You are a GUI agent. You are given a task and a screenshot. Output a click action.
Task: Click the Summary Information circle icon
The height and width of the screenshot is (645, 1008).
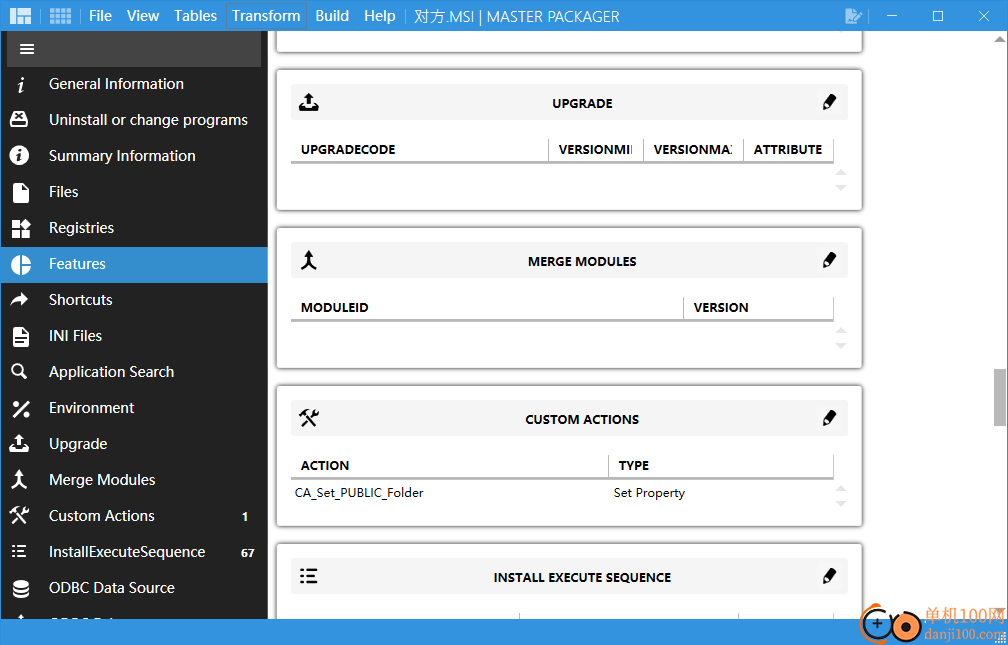click(x=19, y=156)
